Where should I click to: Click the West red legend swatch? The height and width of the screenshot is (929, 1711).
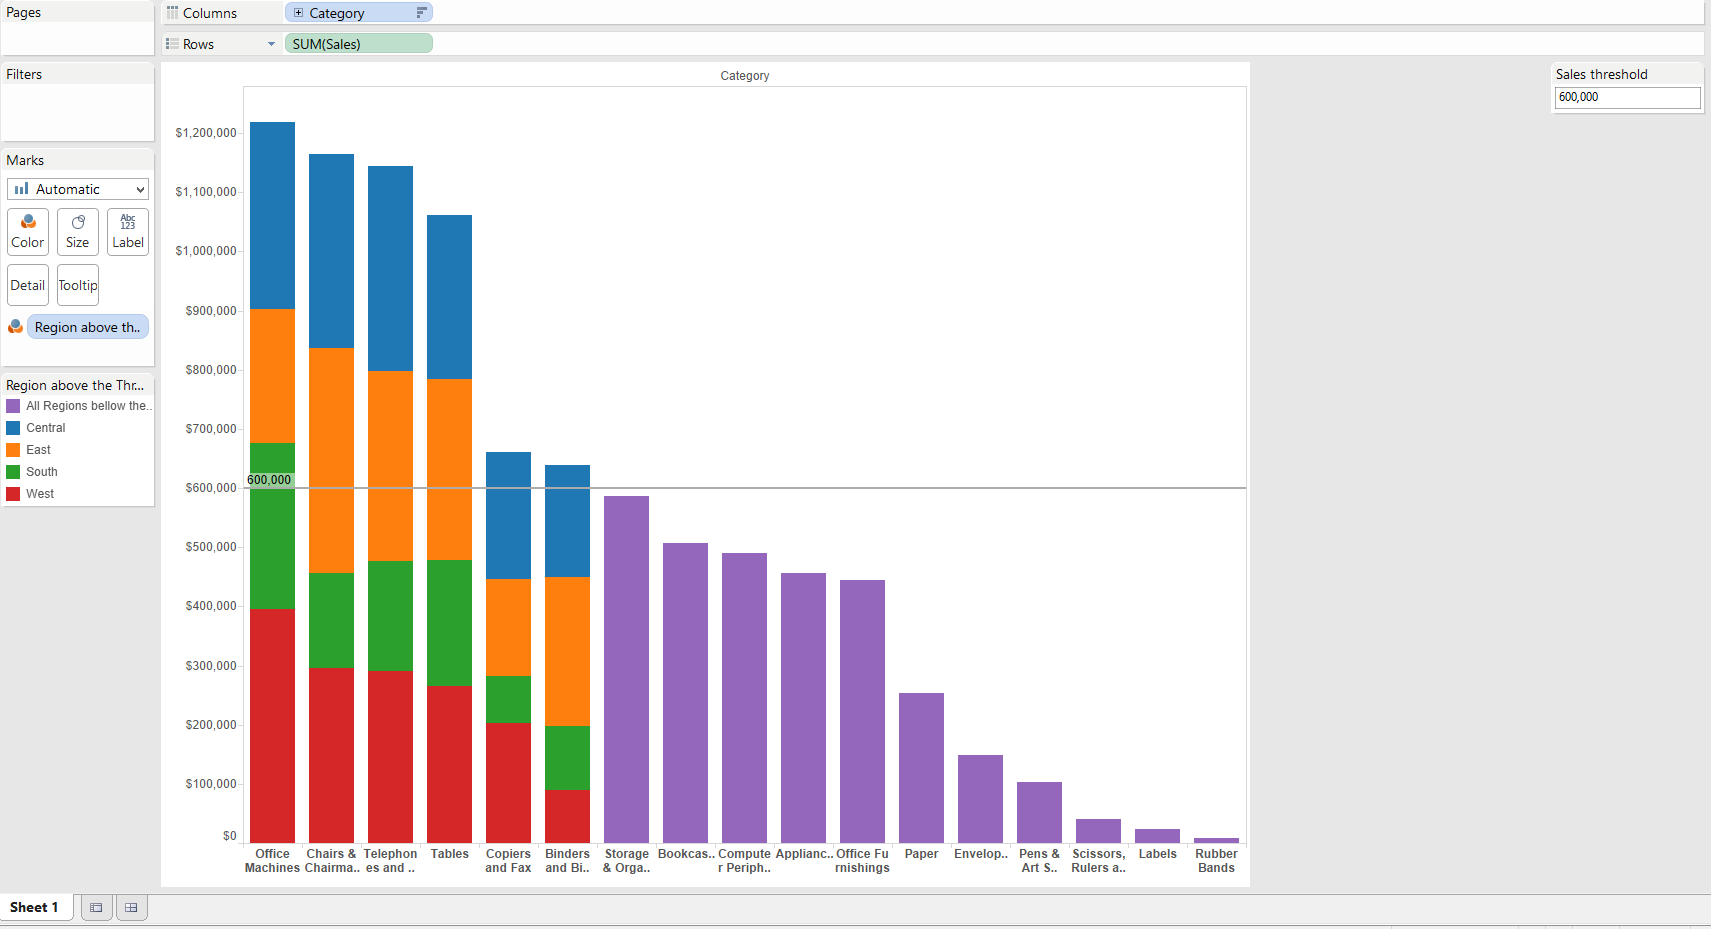click(x=13, y=494)
